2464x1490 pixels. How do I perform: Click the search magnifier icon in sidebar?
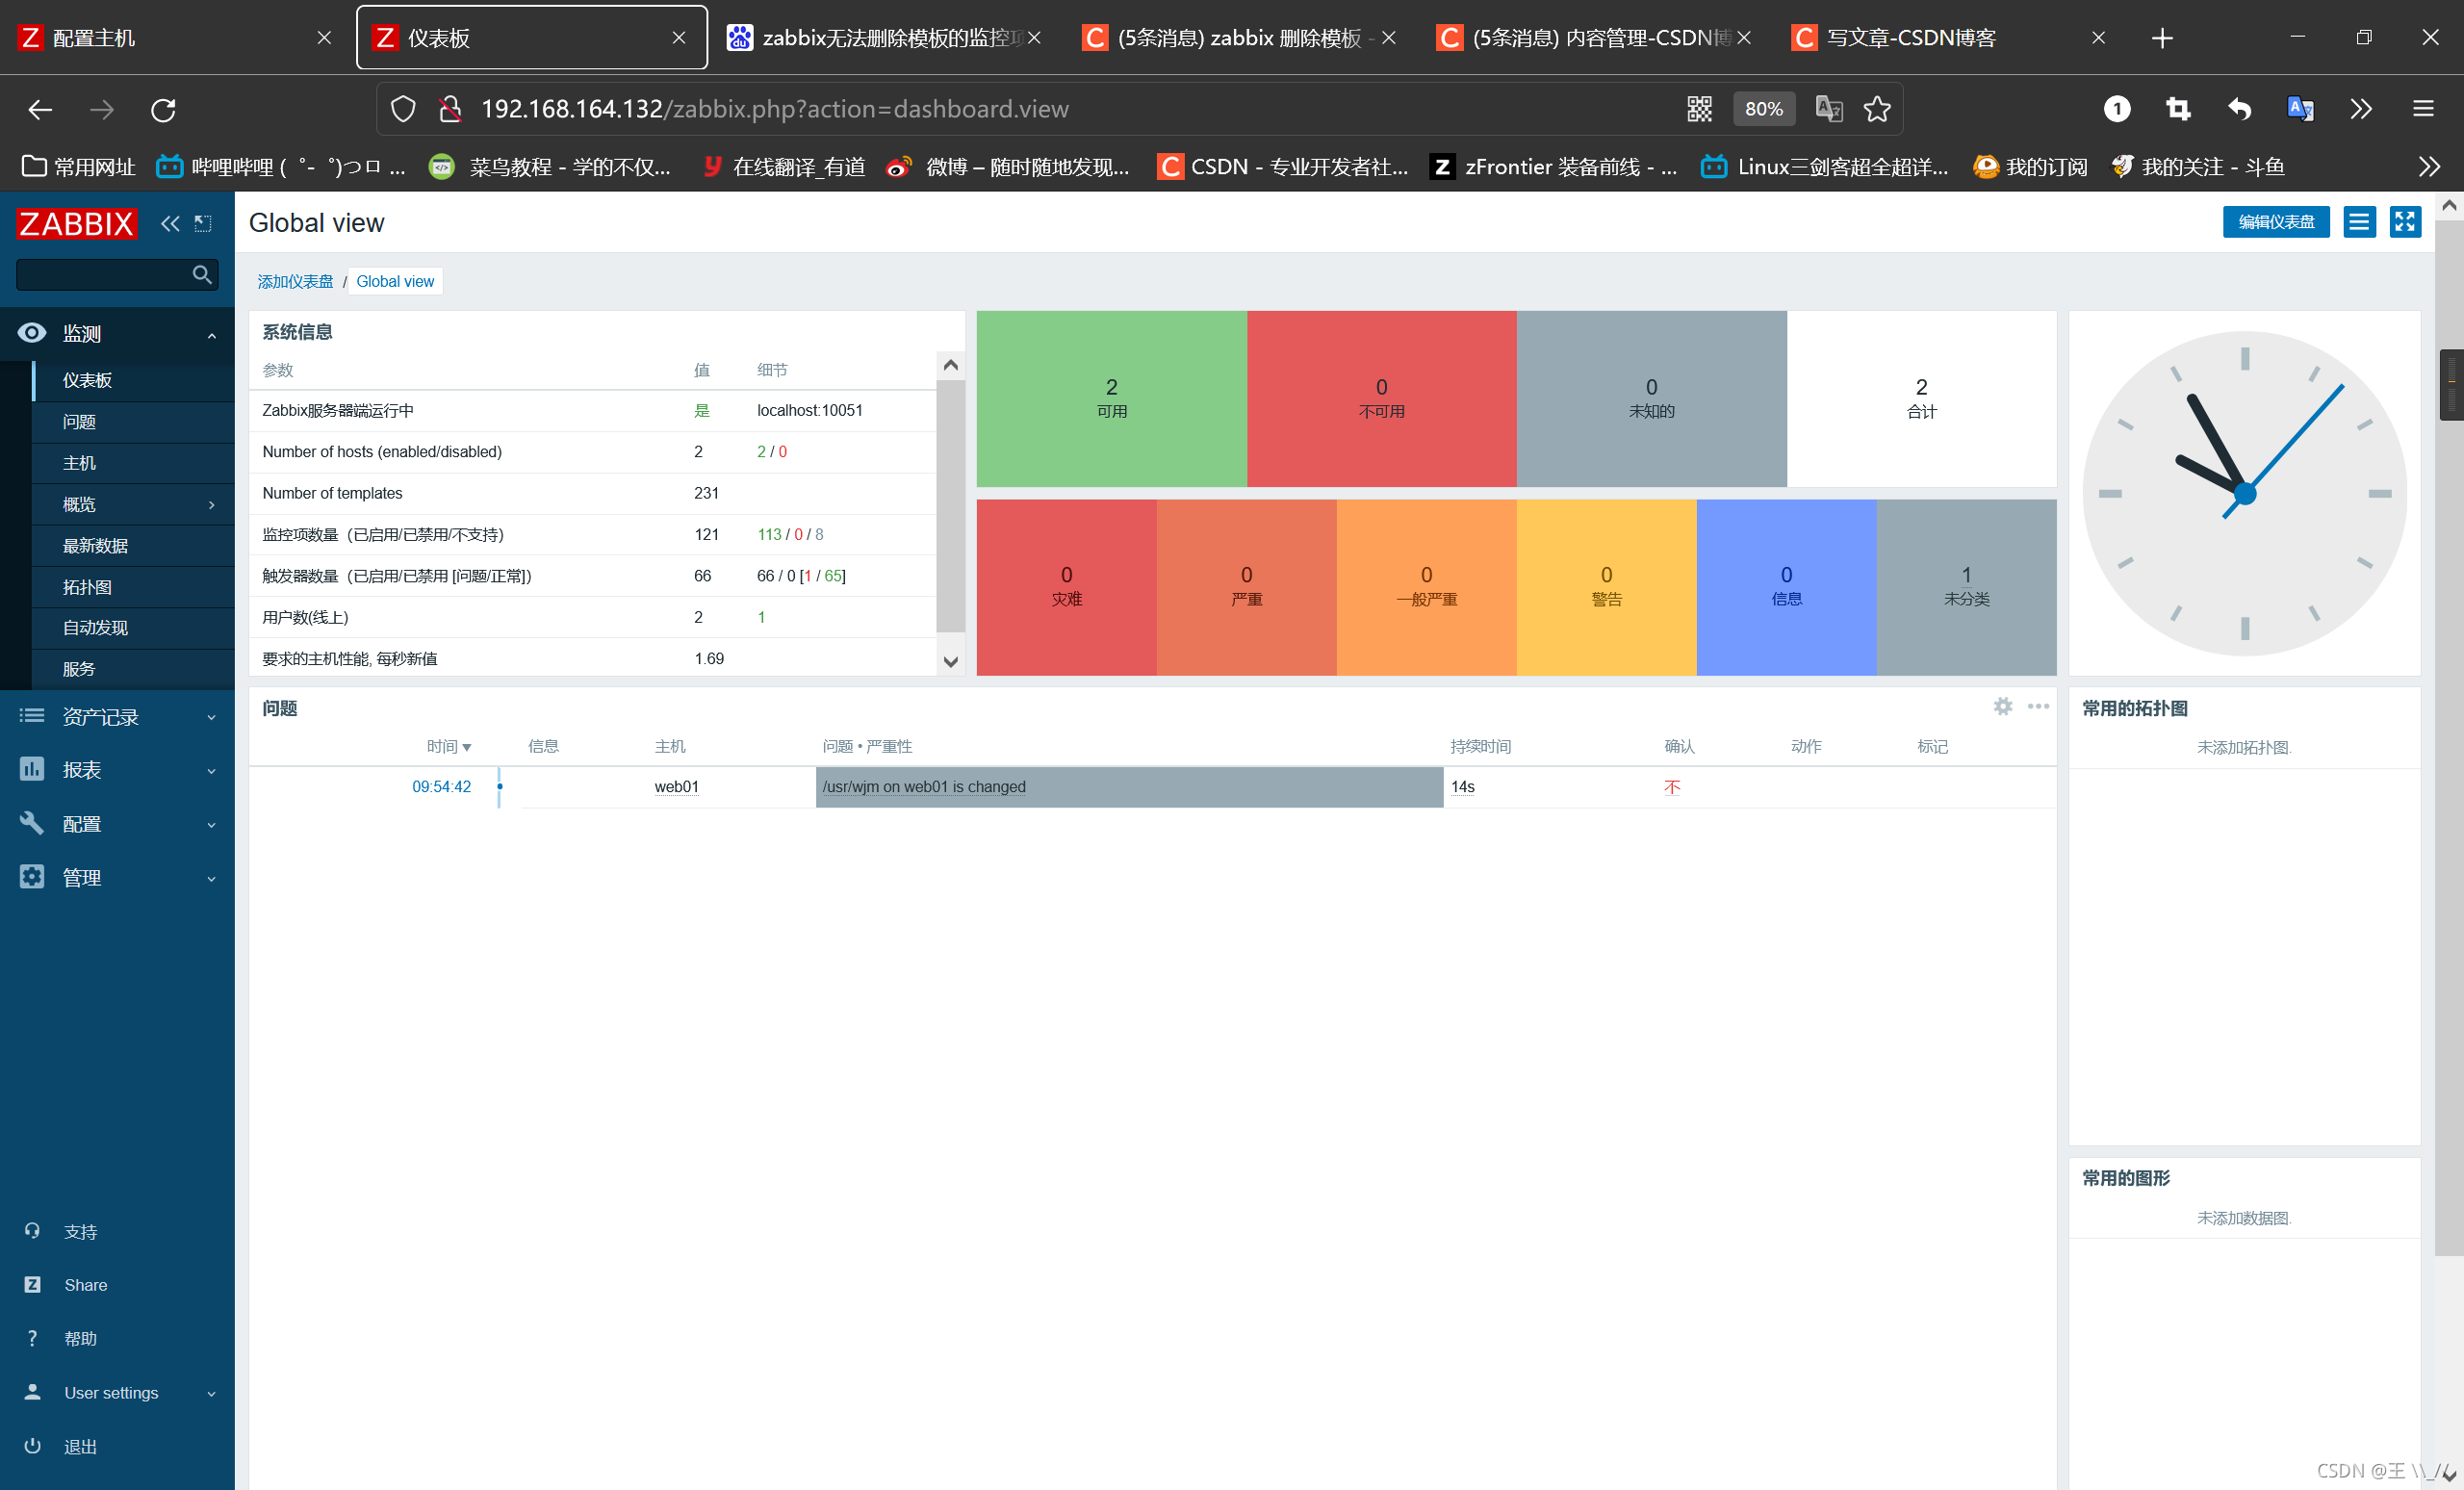coord(201,274)
